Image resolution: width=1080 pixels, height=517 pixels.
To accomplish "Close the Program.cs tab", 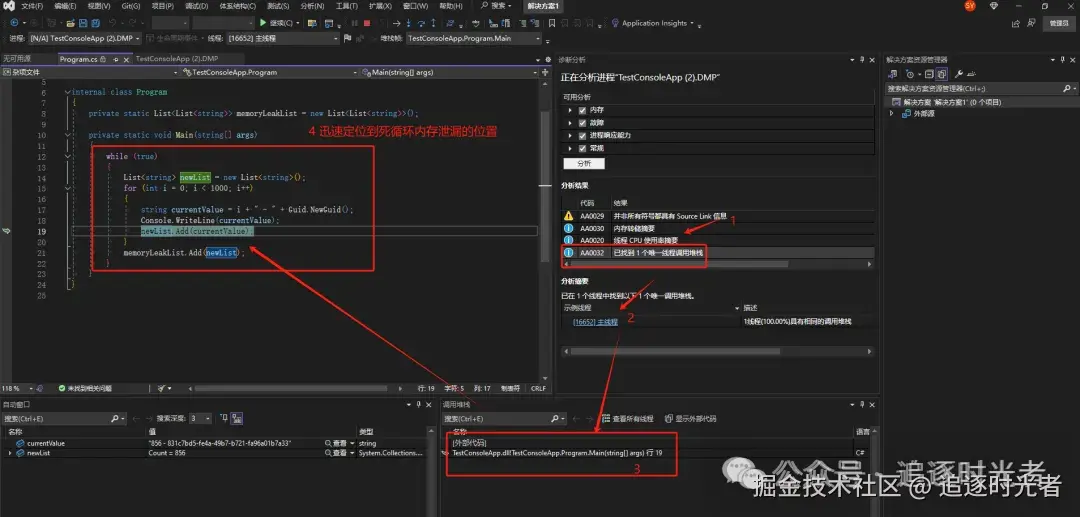I will [x=124, y=60].
